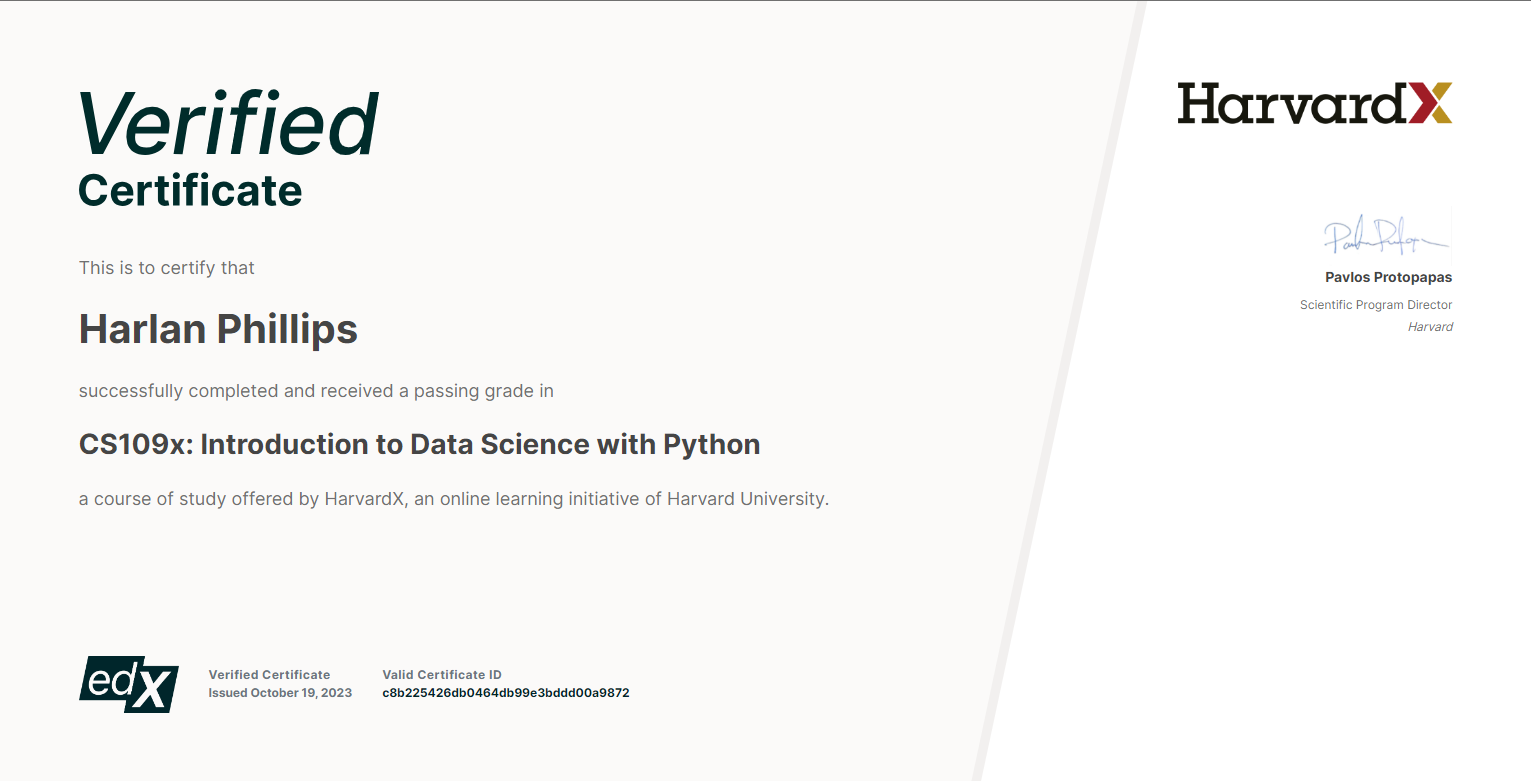
Task: Click the Scientific Program Director title
Action: (1375, 305)
